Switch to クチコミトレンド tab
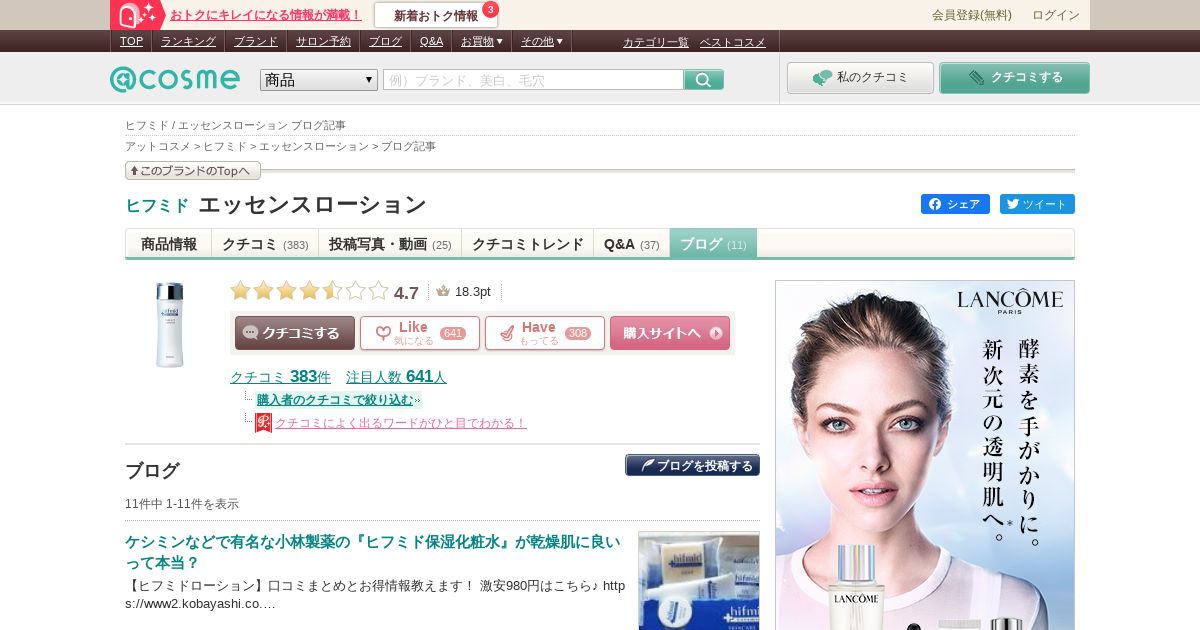The height and width of the screenshot is (630, 1200). click(528, 244)
